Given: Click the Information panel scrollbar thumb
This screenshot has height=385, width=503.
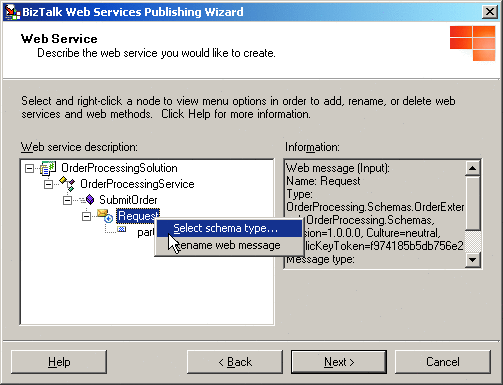Looking at the screenshot, I should tap(472, 203).
